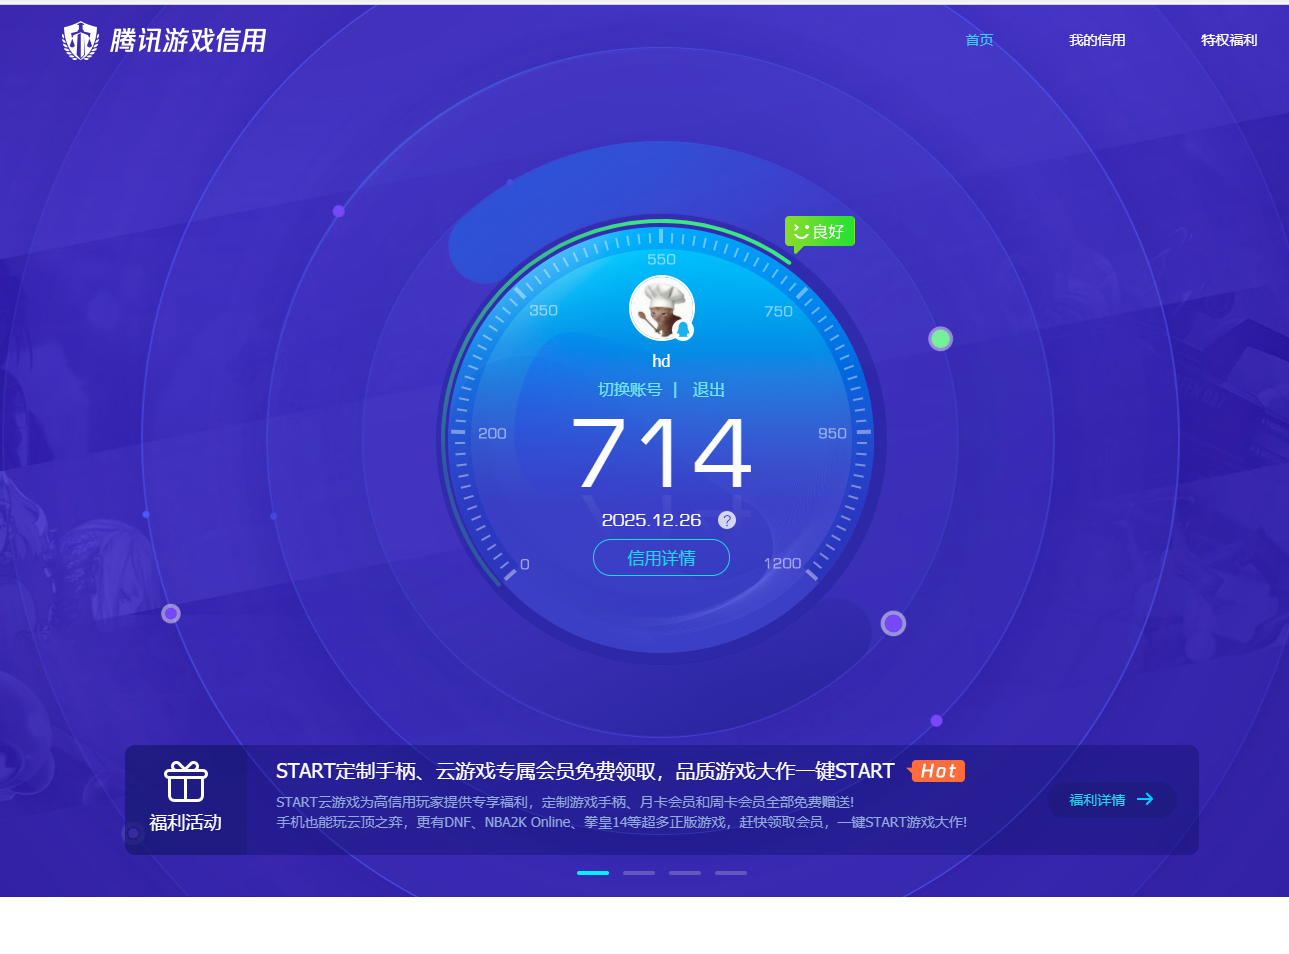The height and width of the screenshot is (954, 1289).
Task: Select 首页 in the top navigation
Action: click(979, 40)
